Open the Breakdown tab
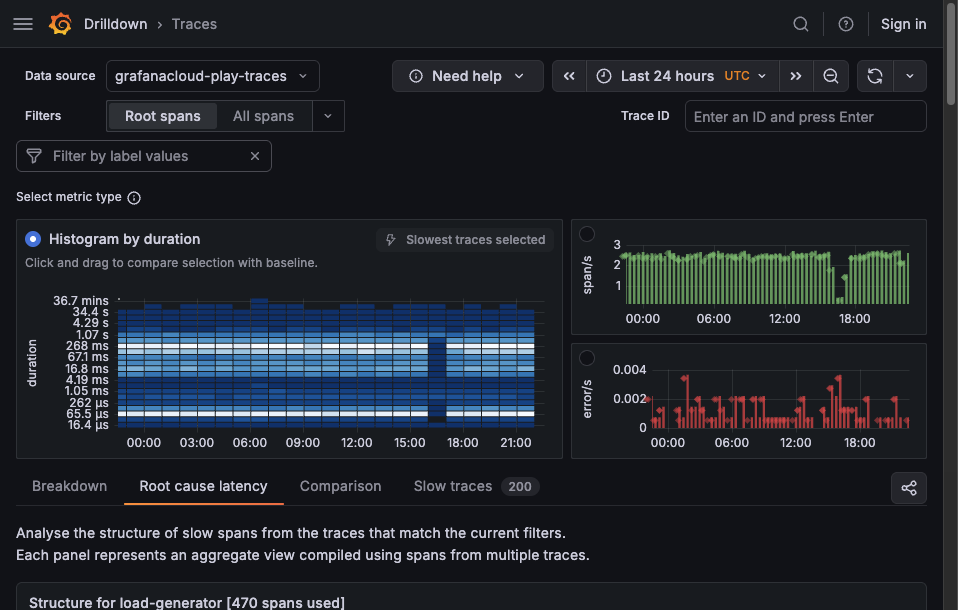The width and height of the screenshot is (958, 610). point(69,486)
